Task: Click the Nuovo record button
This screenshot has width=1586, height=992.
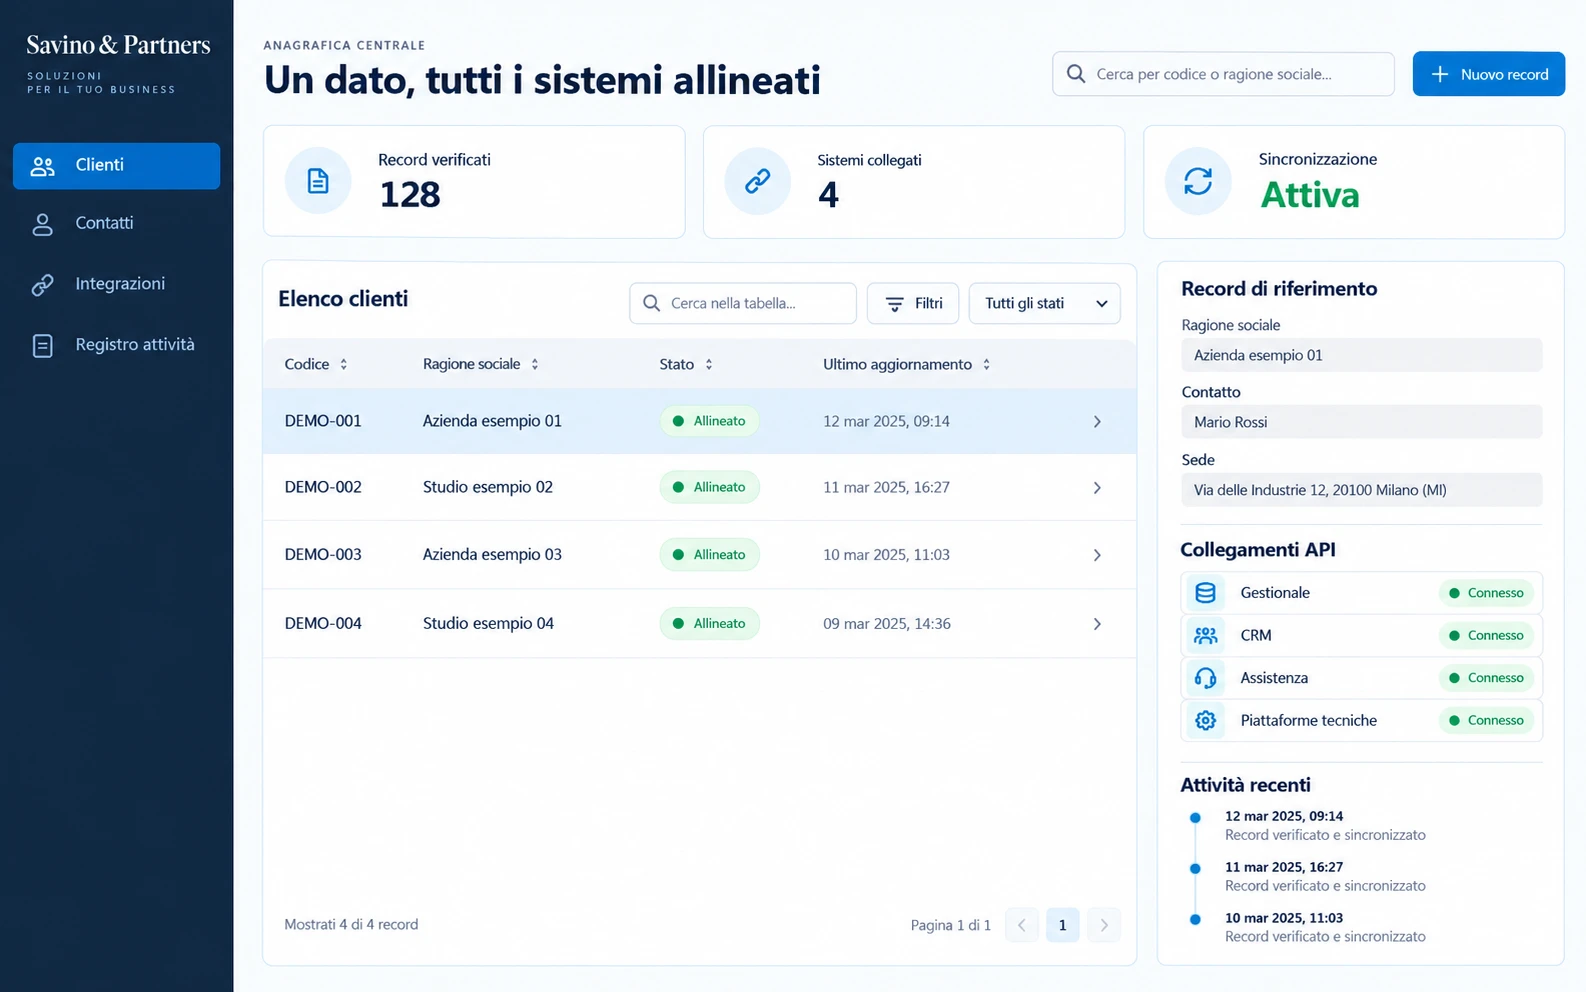Action: click(x=1488, y=74)
